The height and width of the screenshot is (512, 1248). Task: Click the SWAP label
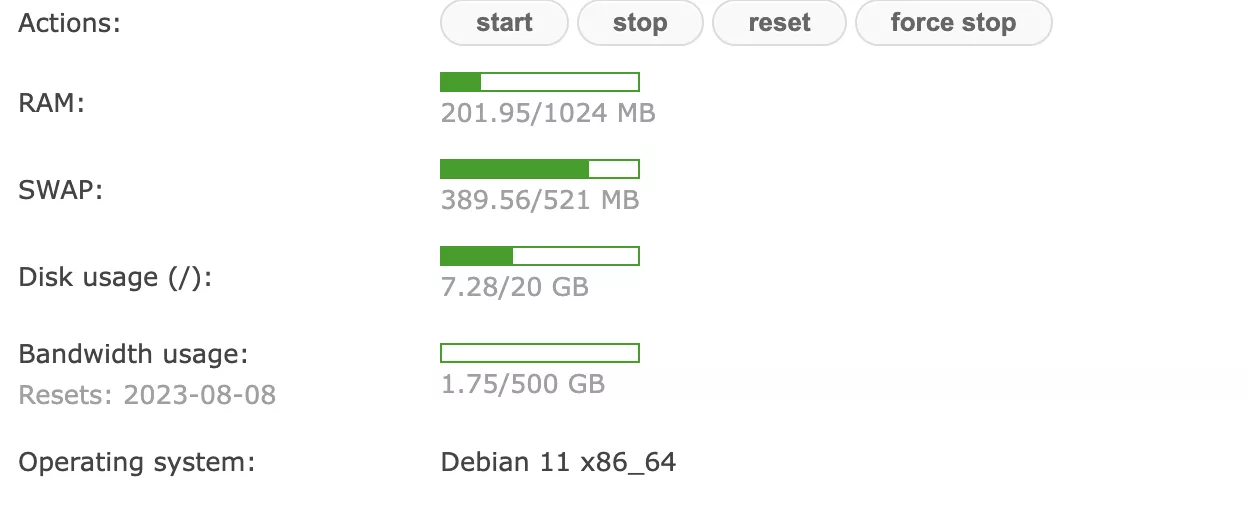tap(61, 190)
